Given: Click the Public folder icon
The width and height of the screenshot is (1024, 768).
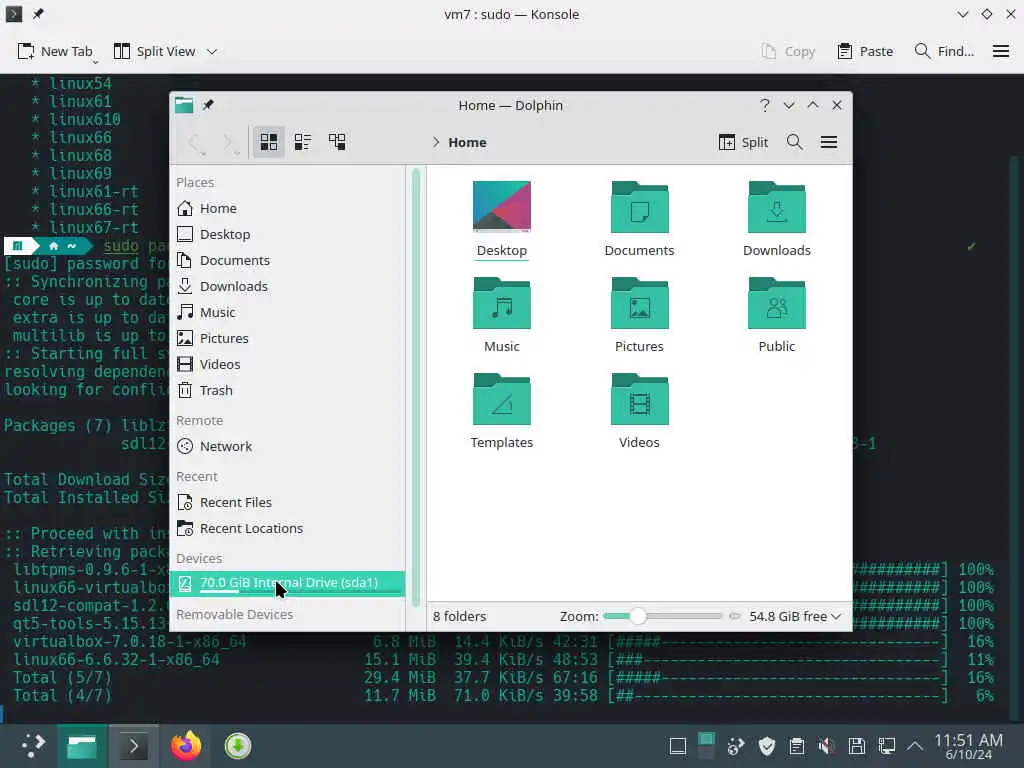Looking at the screenshot, I should 776,302.
